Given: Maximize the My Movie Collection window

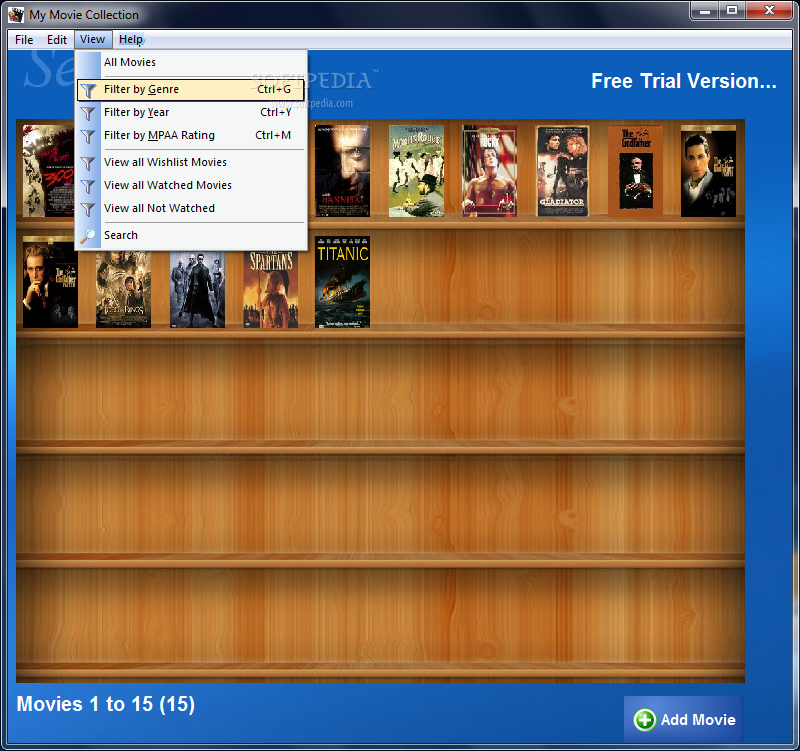Looking at the screenshot, I should coord(732,11).
